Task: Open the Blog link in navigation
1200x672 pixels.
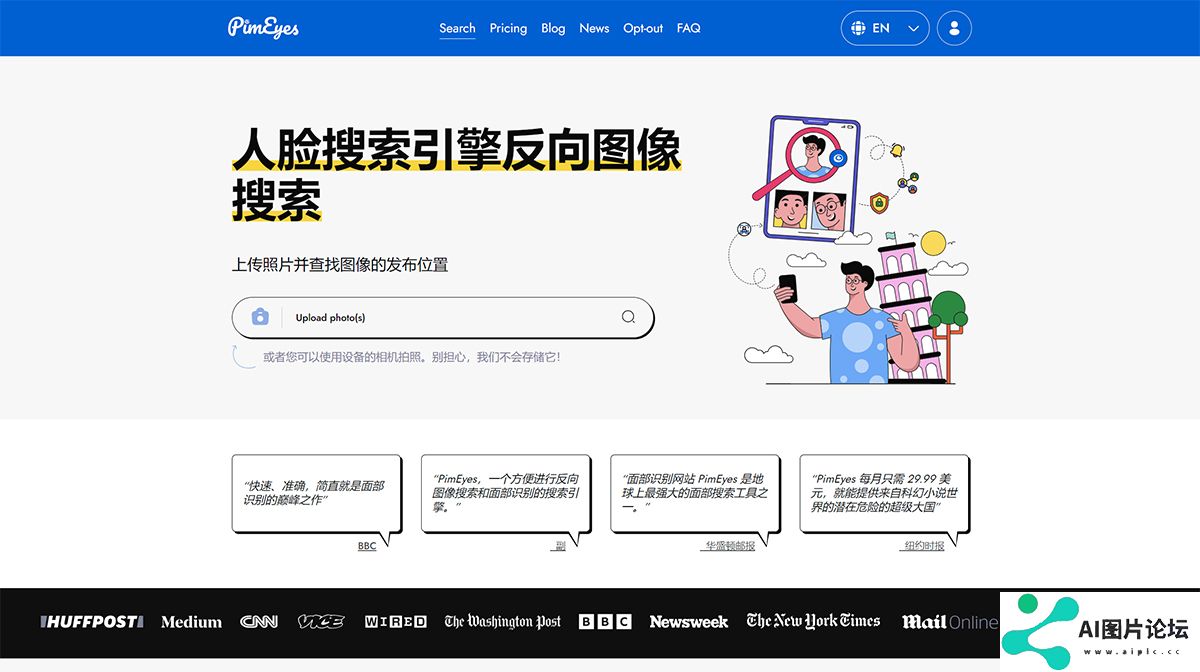Action: [x=553, y=28]
